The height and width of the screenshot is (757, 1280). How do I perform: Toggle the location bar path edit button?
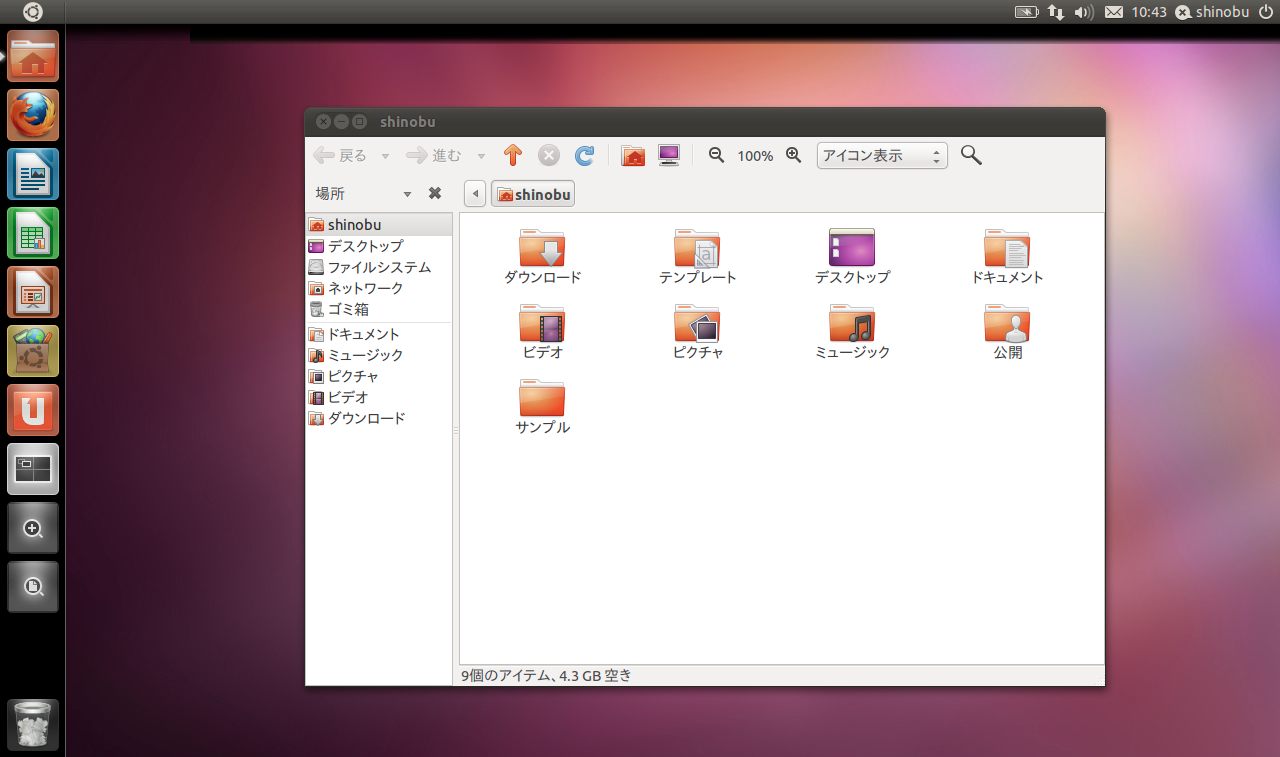tap(476, 194)
